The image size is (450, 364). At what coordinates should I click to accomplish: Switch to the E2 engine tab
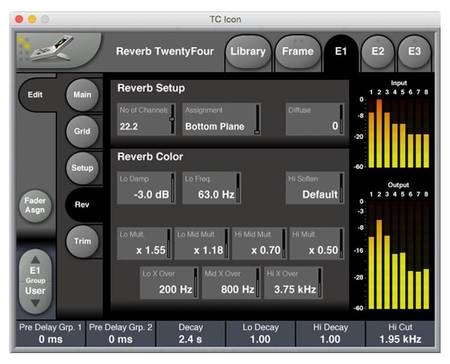pos(378,52)
